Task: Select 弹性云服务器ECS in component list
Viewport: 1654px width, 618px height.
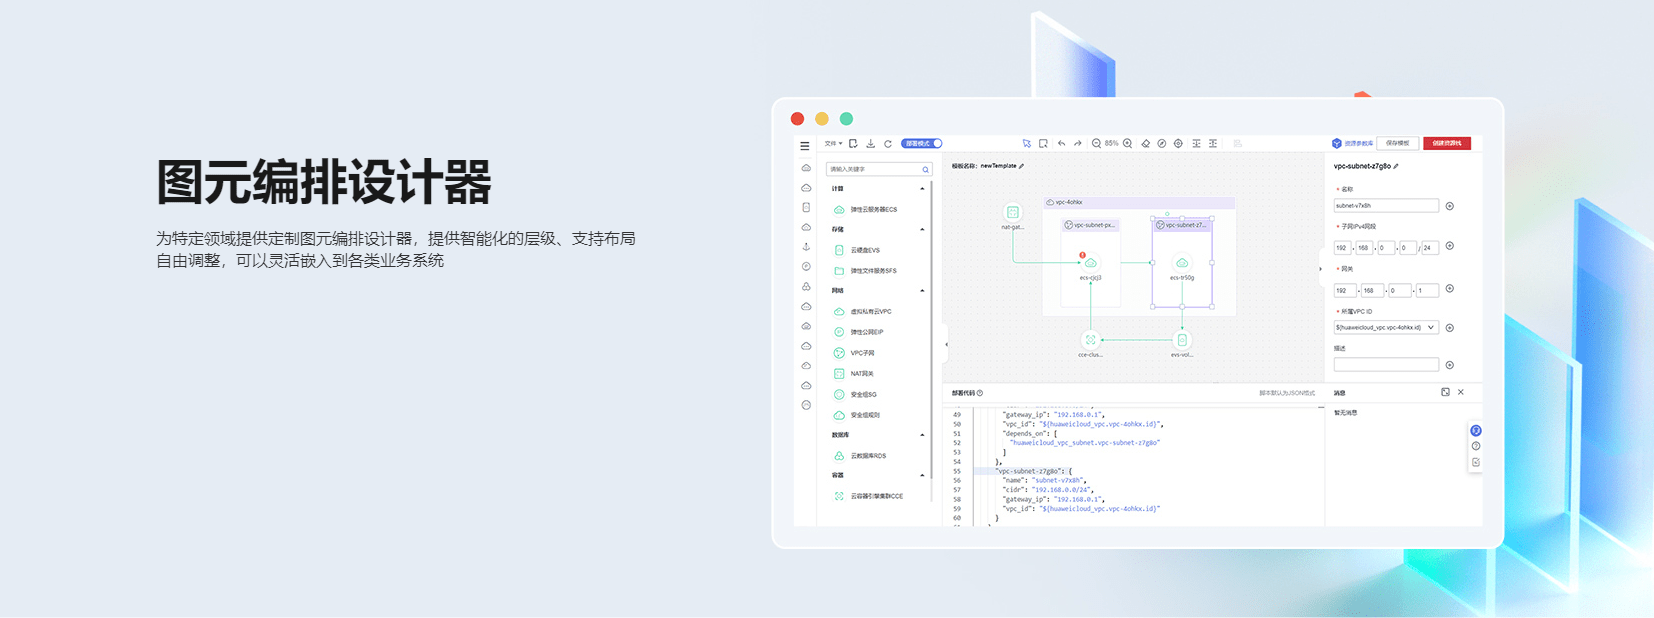Action: coord(873,210)
